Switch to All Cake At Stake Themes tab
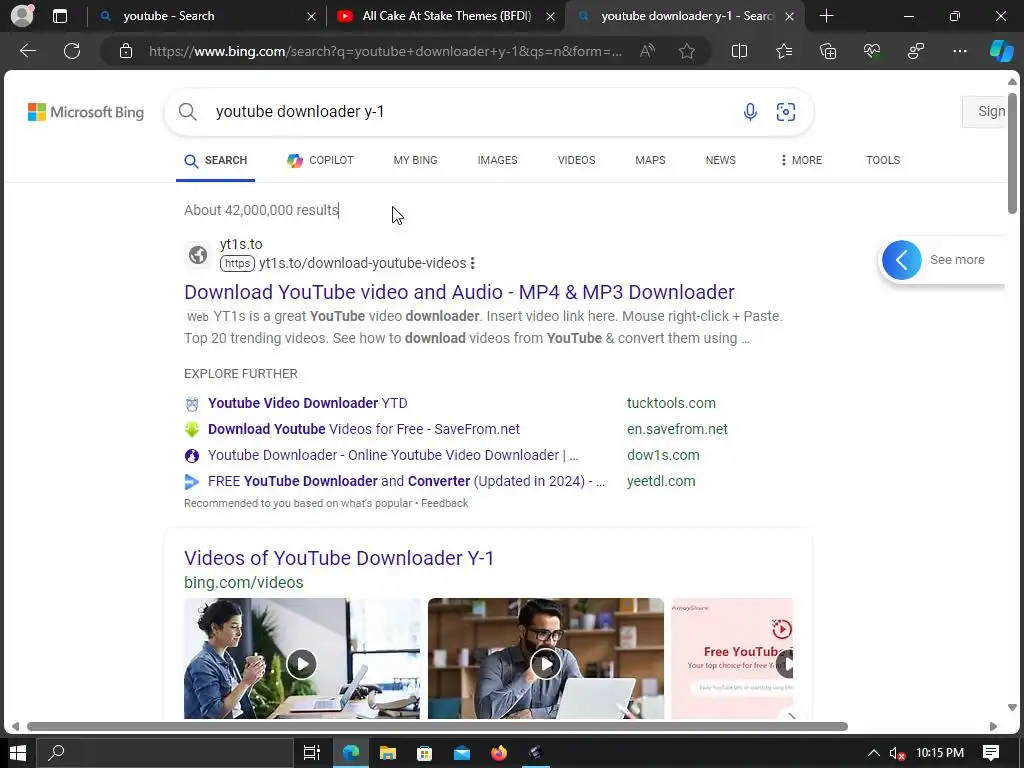 coord(446,16)
